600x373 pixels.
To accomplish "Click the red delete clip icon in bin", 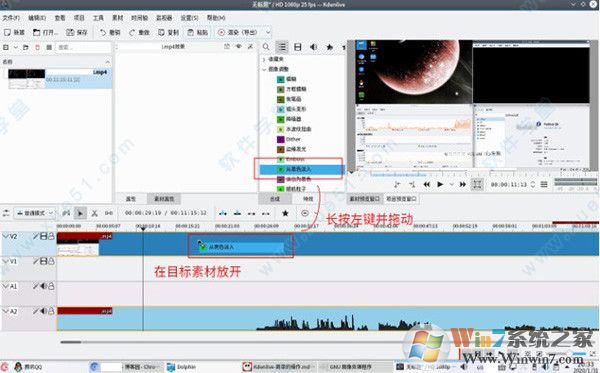I will pos(38,47).
